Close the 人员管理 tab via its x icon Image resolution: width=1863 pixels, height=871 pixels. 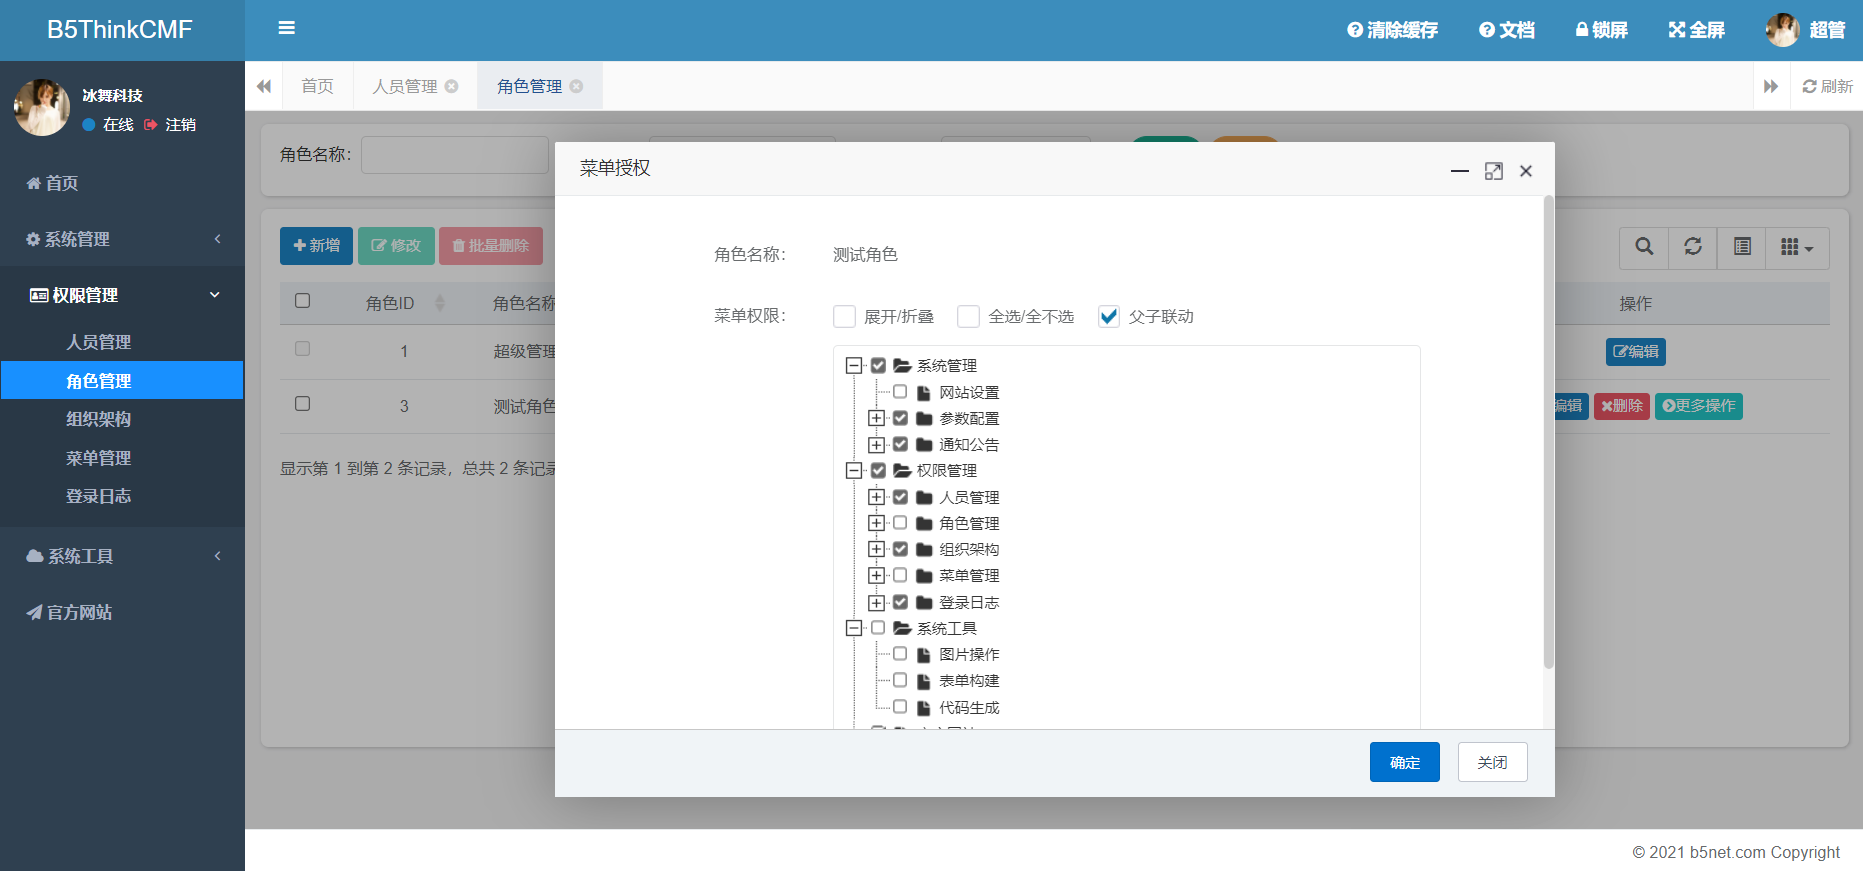pos(452,86)
